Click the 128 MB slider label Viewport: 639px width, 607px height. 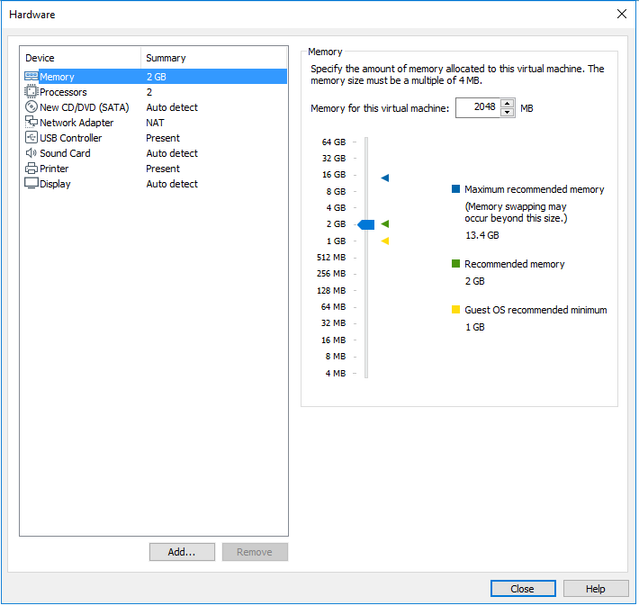click(x=331, y=291)
